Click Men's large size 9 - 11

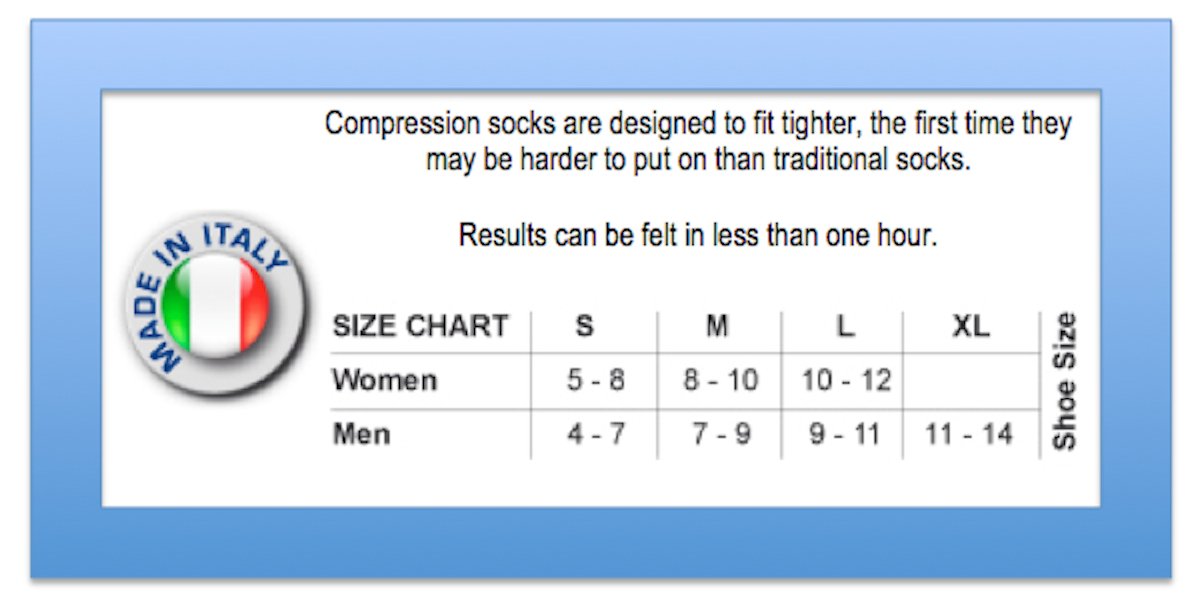point(846,434)
